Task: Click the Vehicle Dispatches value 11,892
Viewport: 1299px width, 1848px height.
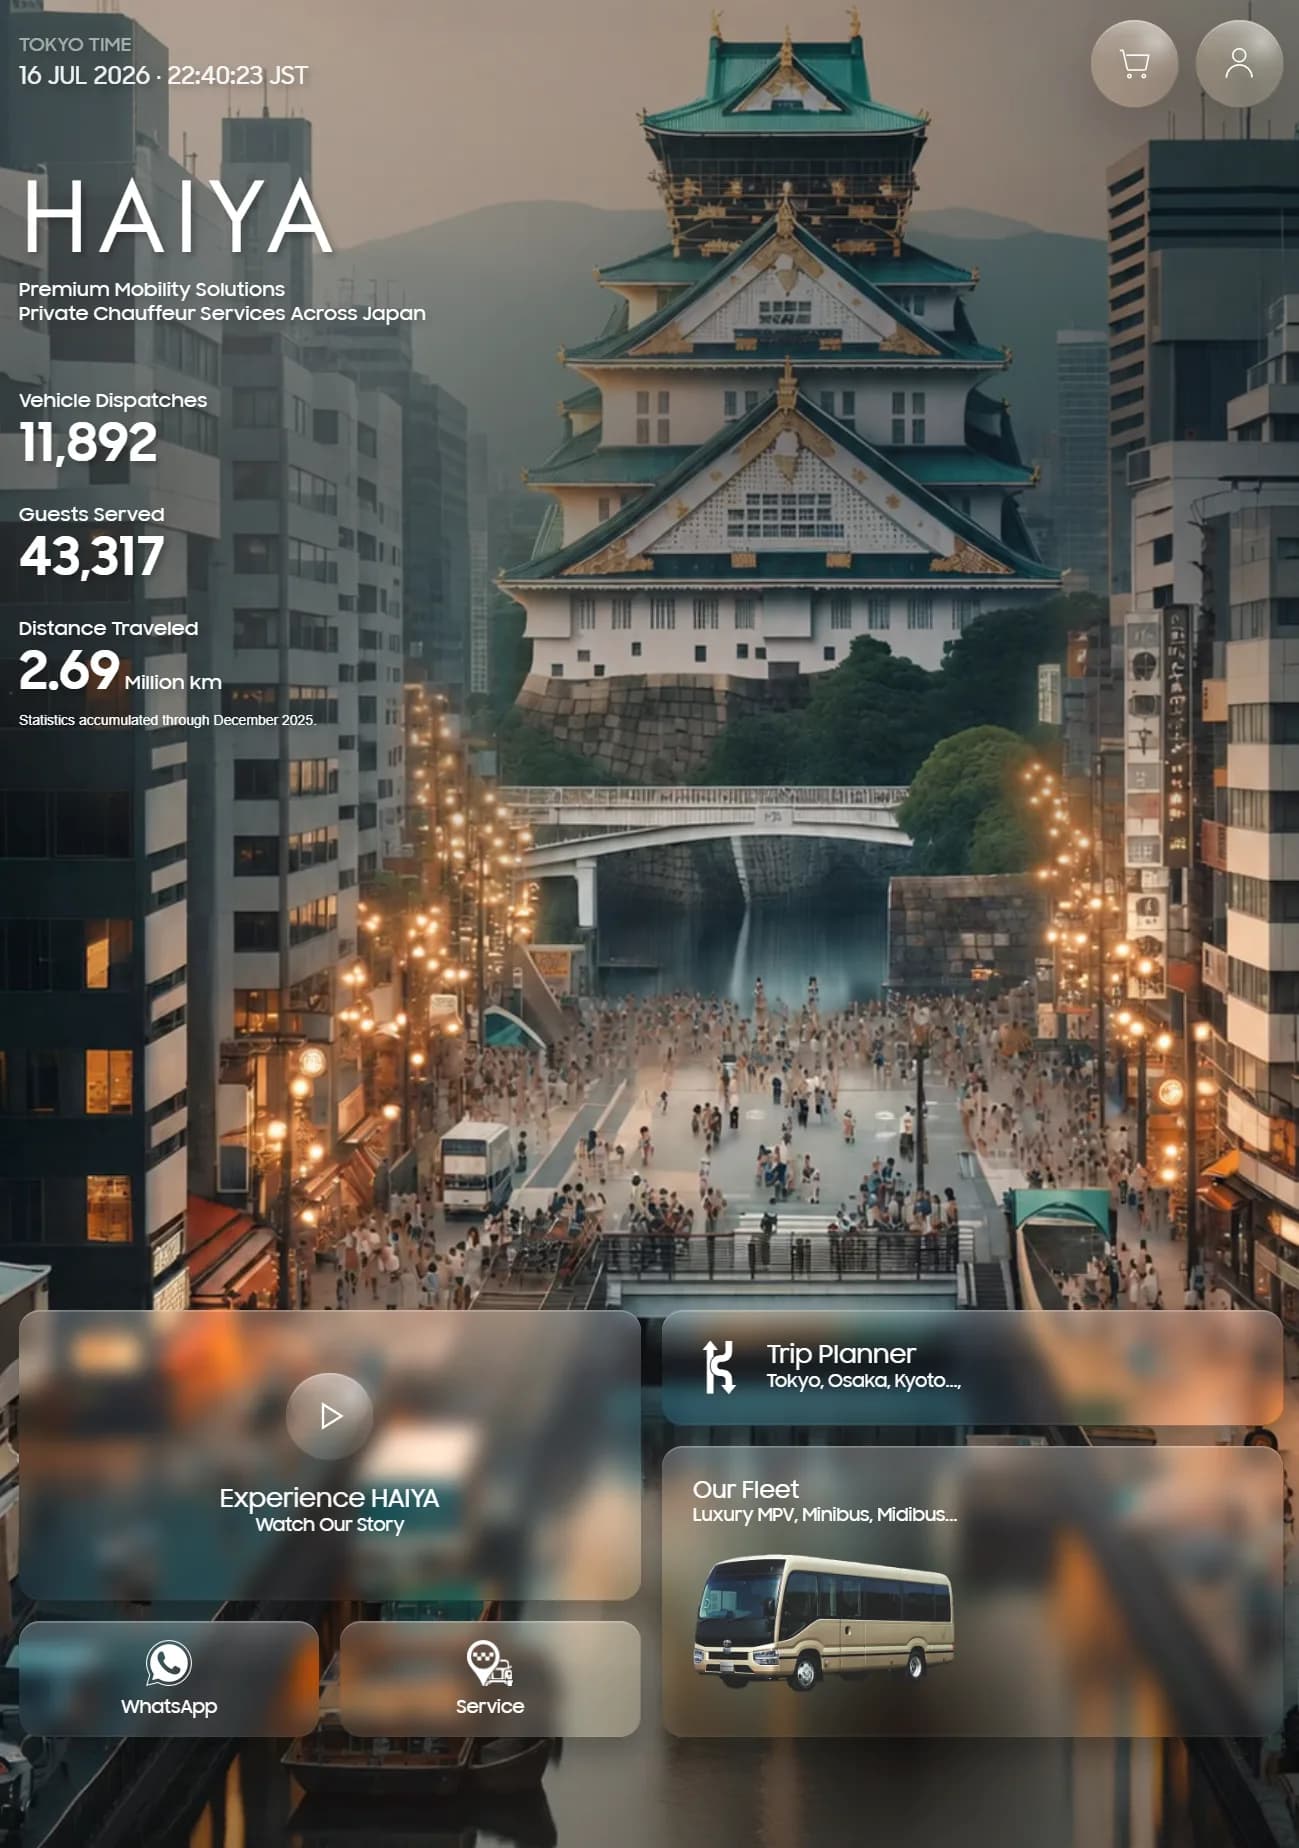Action: pyautogui.click(x=88, y=442)
